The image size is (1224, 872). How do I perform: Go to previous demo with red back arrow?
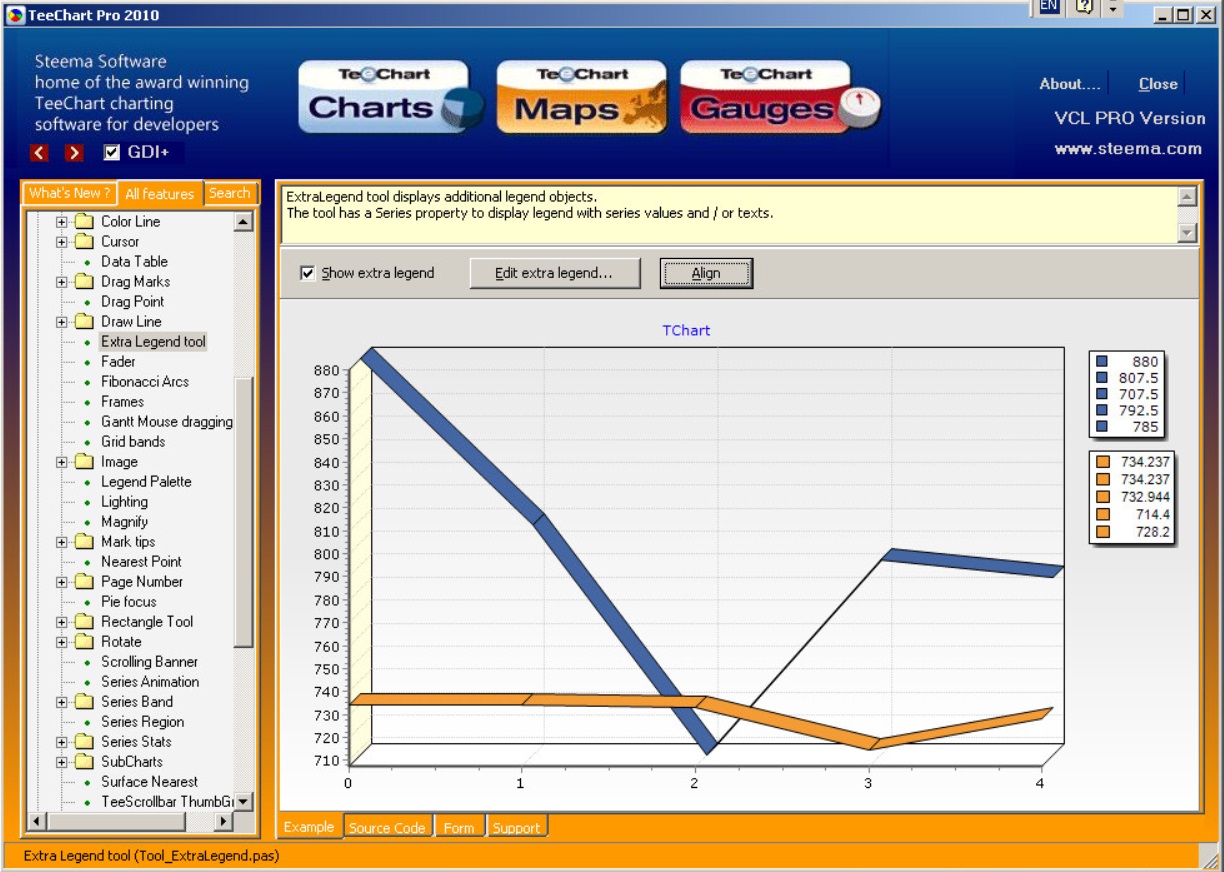pos(39,153)
